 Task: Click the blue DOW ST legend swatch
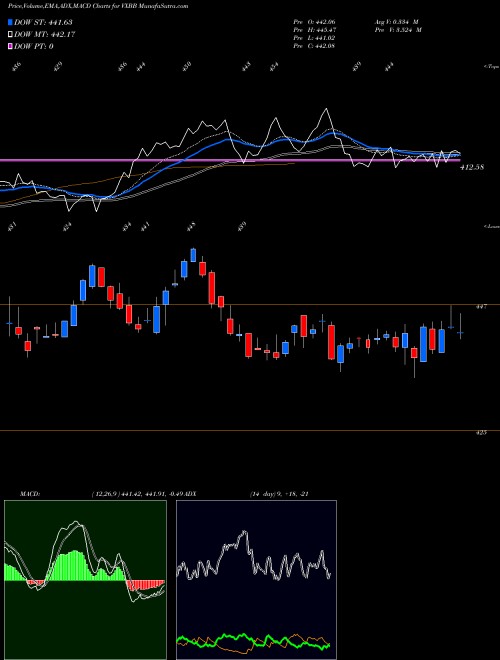coord(10,22)
